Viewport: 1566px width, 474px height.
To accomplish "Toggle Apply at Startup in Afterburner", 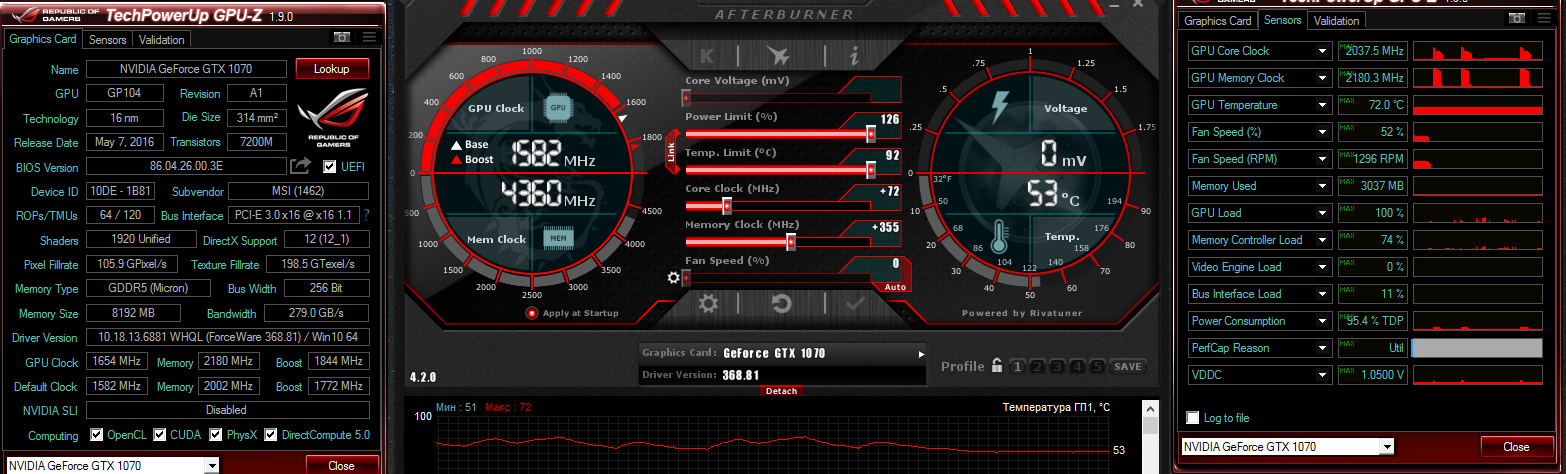I will coord(531,313).
